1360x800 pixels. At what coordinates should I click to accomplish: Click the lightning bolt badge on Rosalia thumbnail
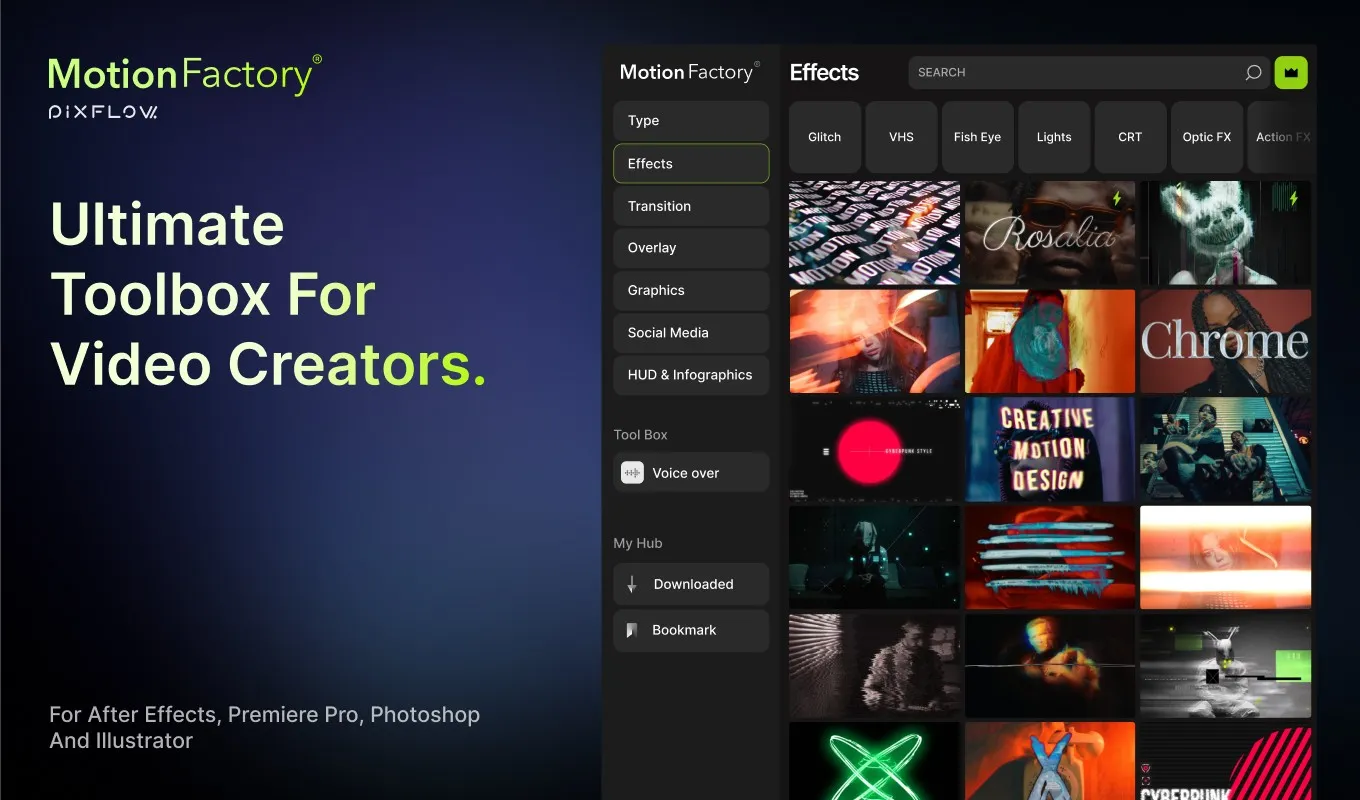pos(1117,199)
